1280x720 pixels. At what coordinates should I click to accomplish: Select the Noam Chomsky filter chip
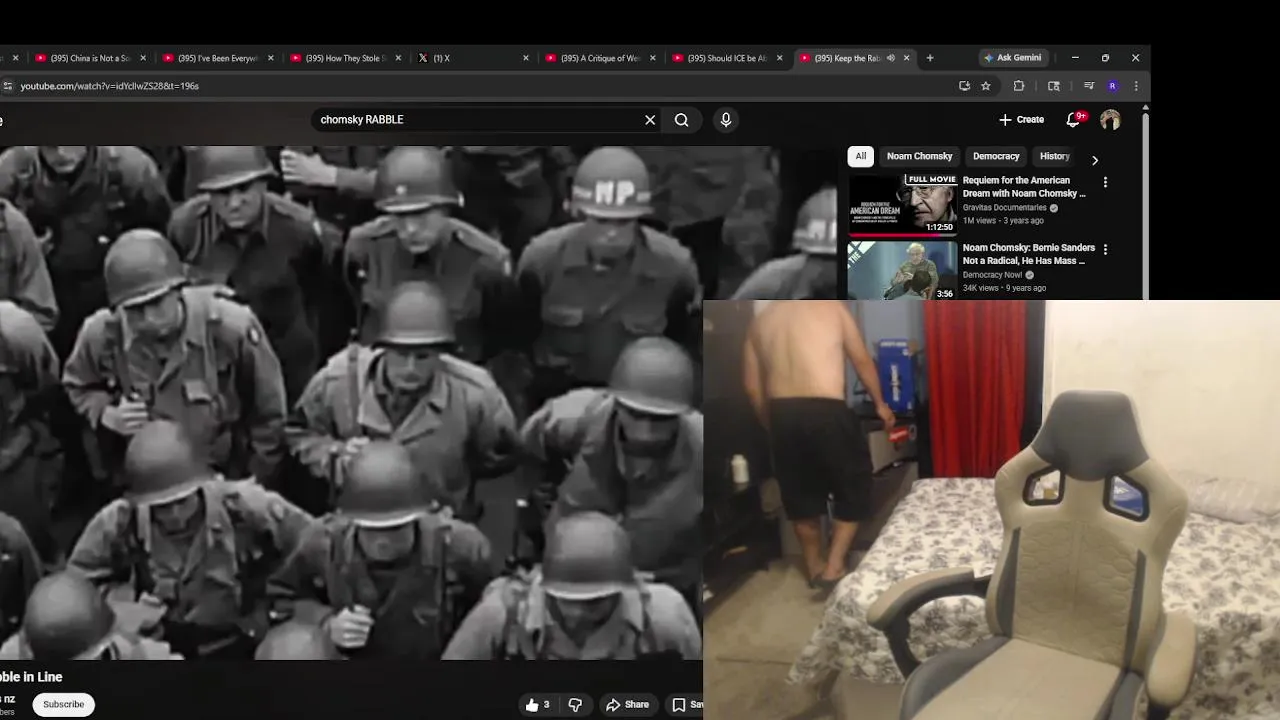coord(919,156)
